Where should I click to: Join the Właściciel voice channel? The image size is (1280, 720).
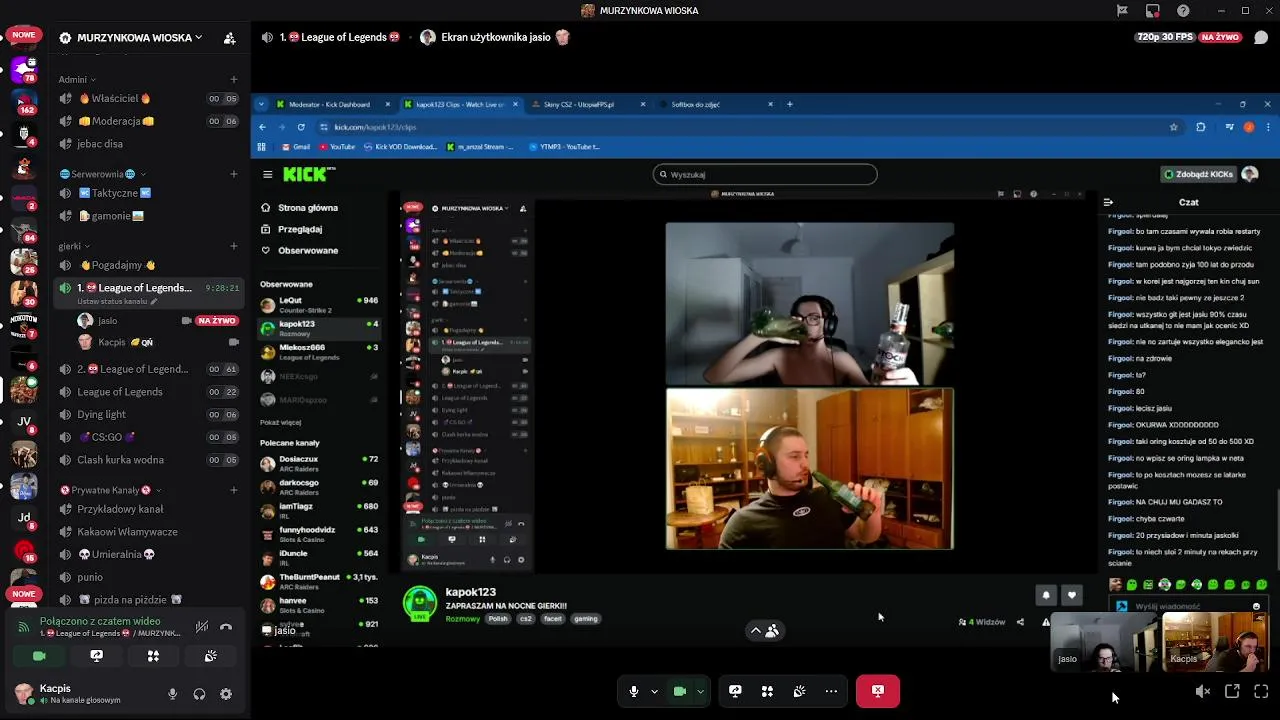[148, 99]
